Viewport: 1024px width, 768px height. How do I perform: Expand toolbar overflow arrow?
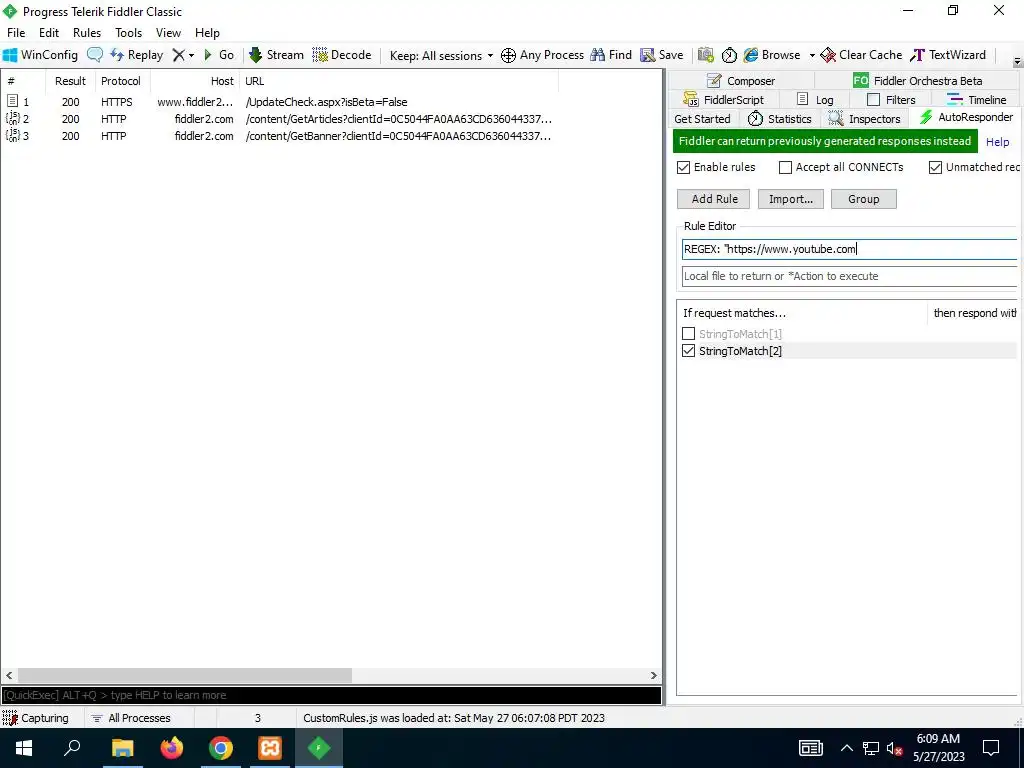[x=1017, y=62]
